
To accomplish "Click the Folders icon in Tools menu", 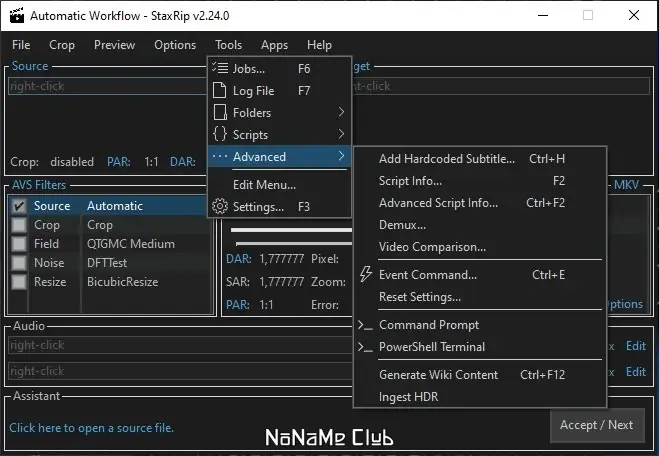I will [x=220, y=113].
